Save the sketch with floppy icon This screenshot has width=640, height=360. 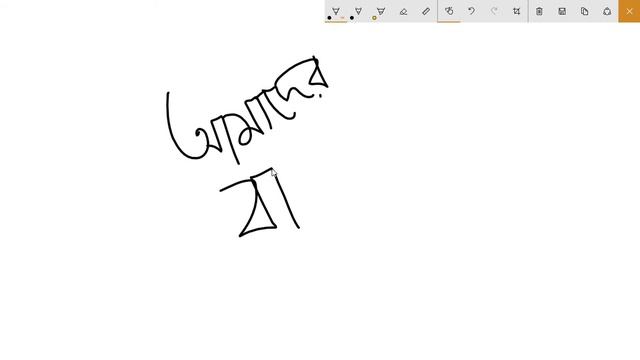pos(562,11)
